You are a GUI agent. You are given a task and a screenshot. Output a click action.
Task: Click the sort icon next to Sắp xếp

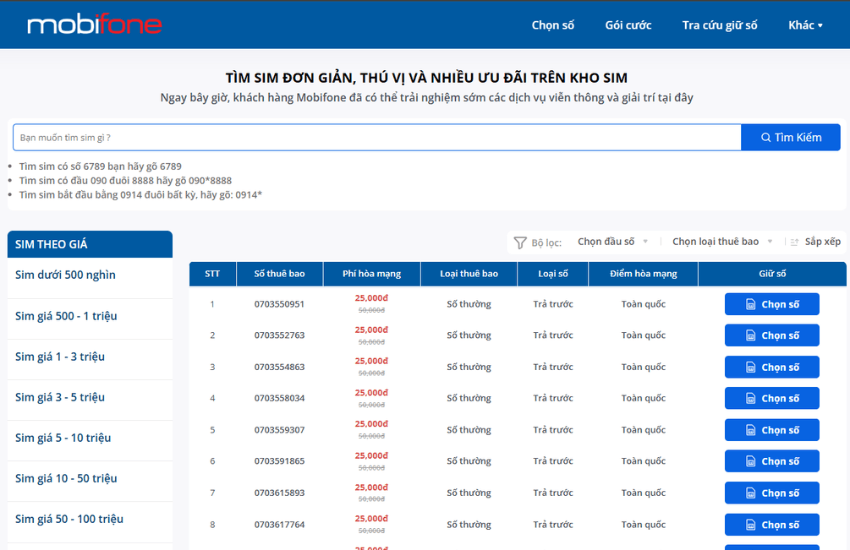[795, 242]
